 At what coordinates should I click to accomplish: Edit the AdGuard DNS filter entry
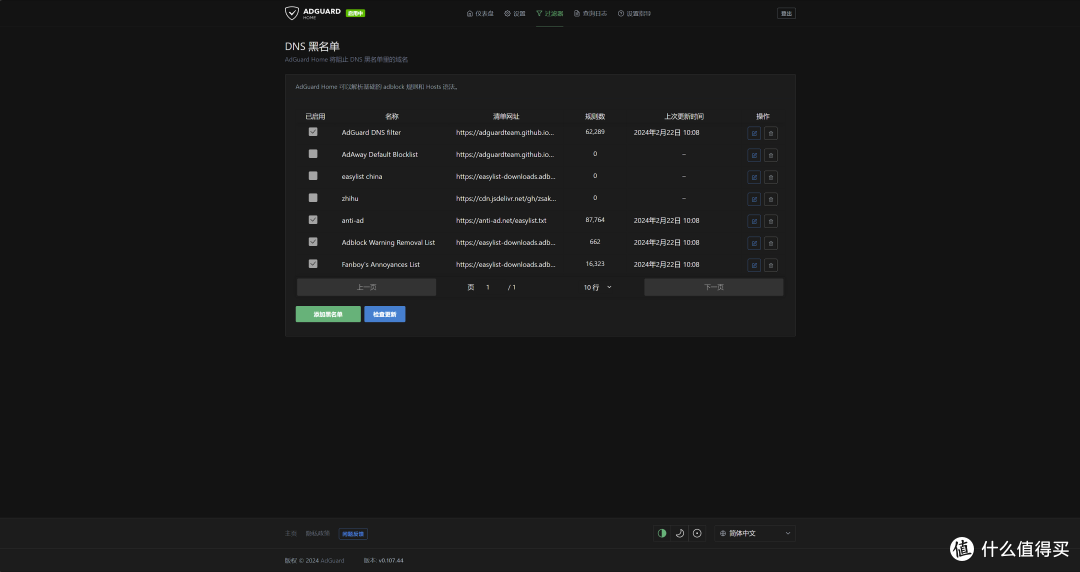point(754,133)
